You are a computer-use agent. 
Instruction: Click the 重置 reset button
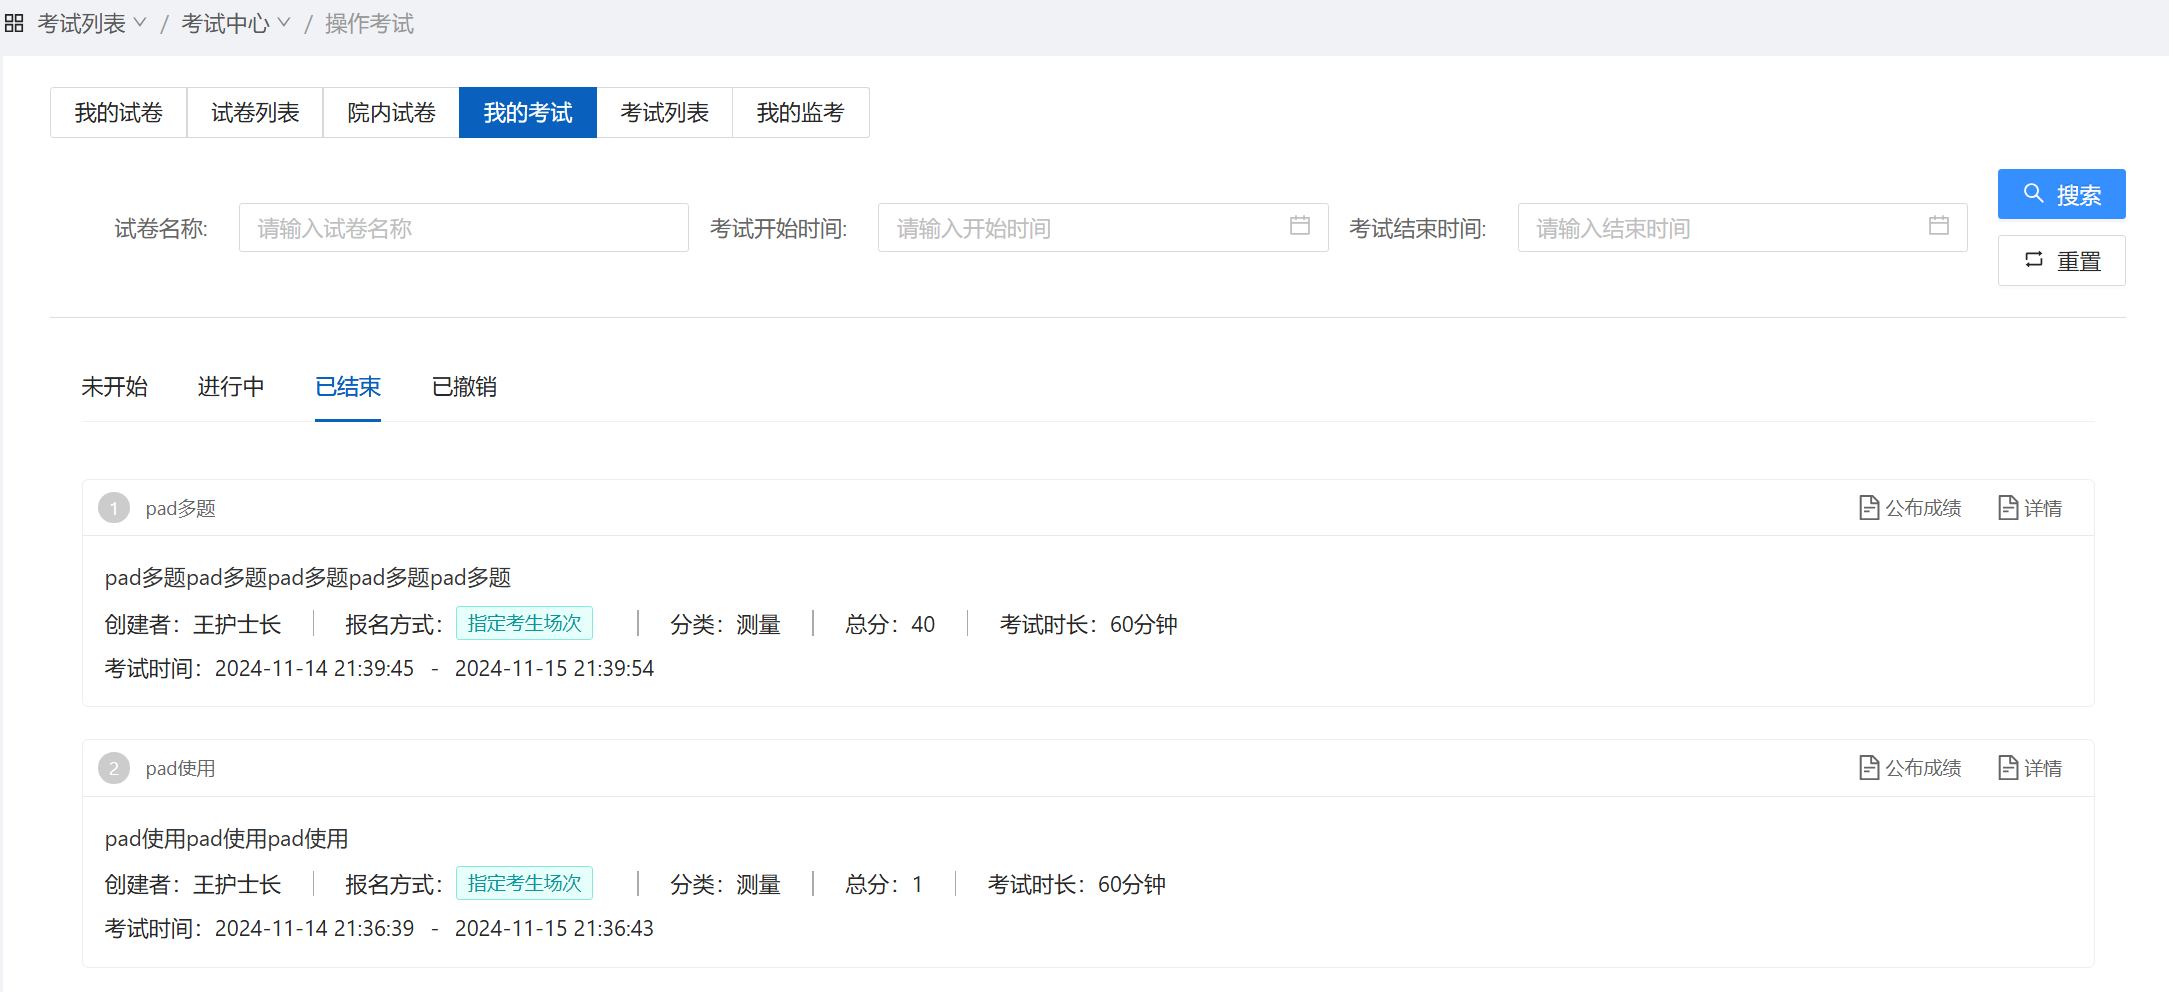[x=2061, y=261]
